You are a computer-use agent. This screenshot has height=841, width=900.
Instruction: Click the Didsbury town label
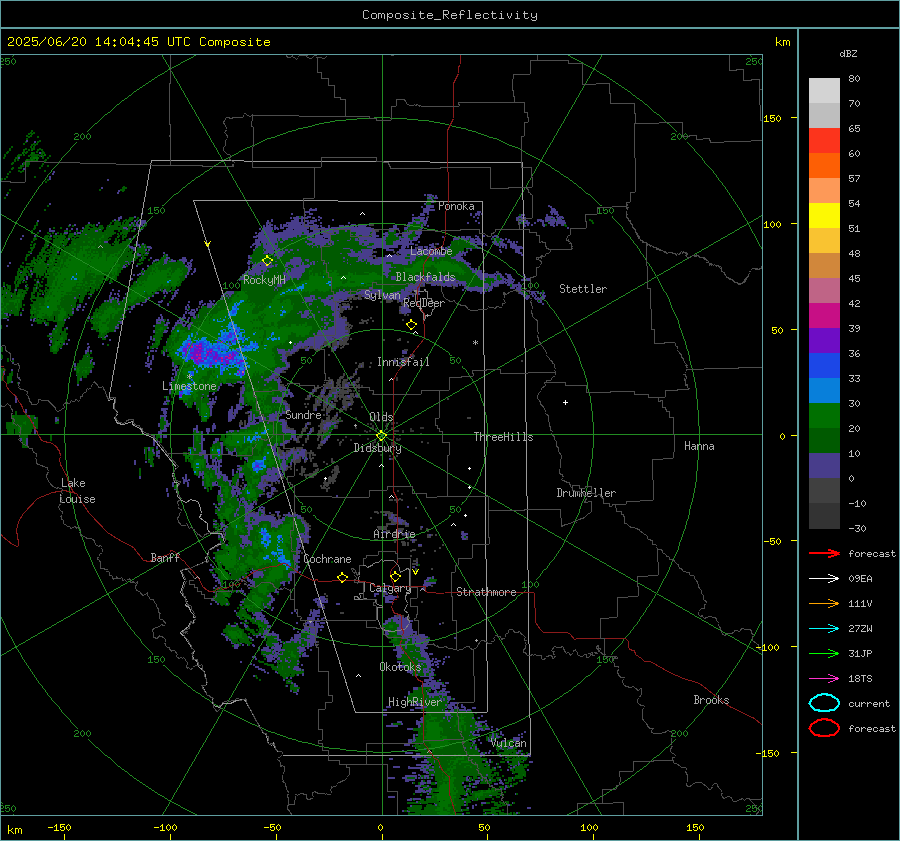click(x=377, y=448)
